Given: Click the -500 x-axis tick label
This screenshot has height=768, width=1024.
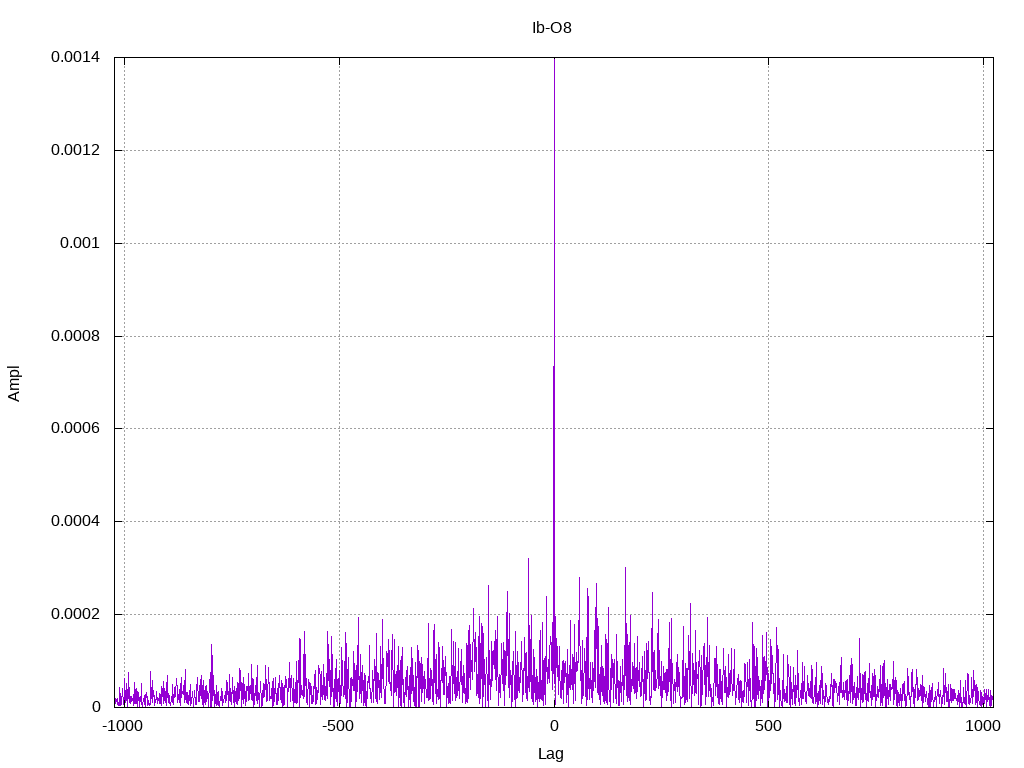Looking at the screenshot, I should [338, 726].
